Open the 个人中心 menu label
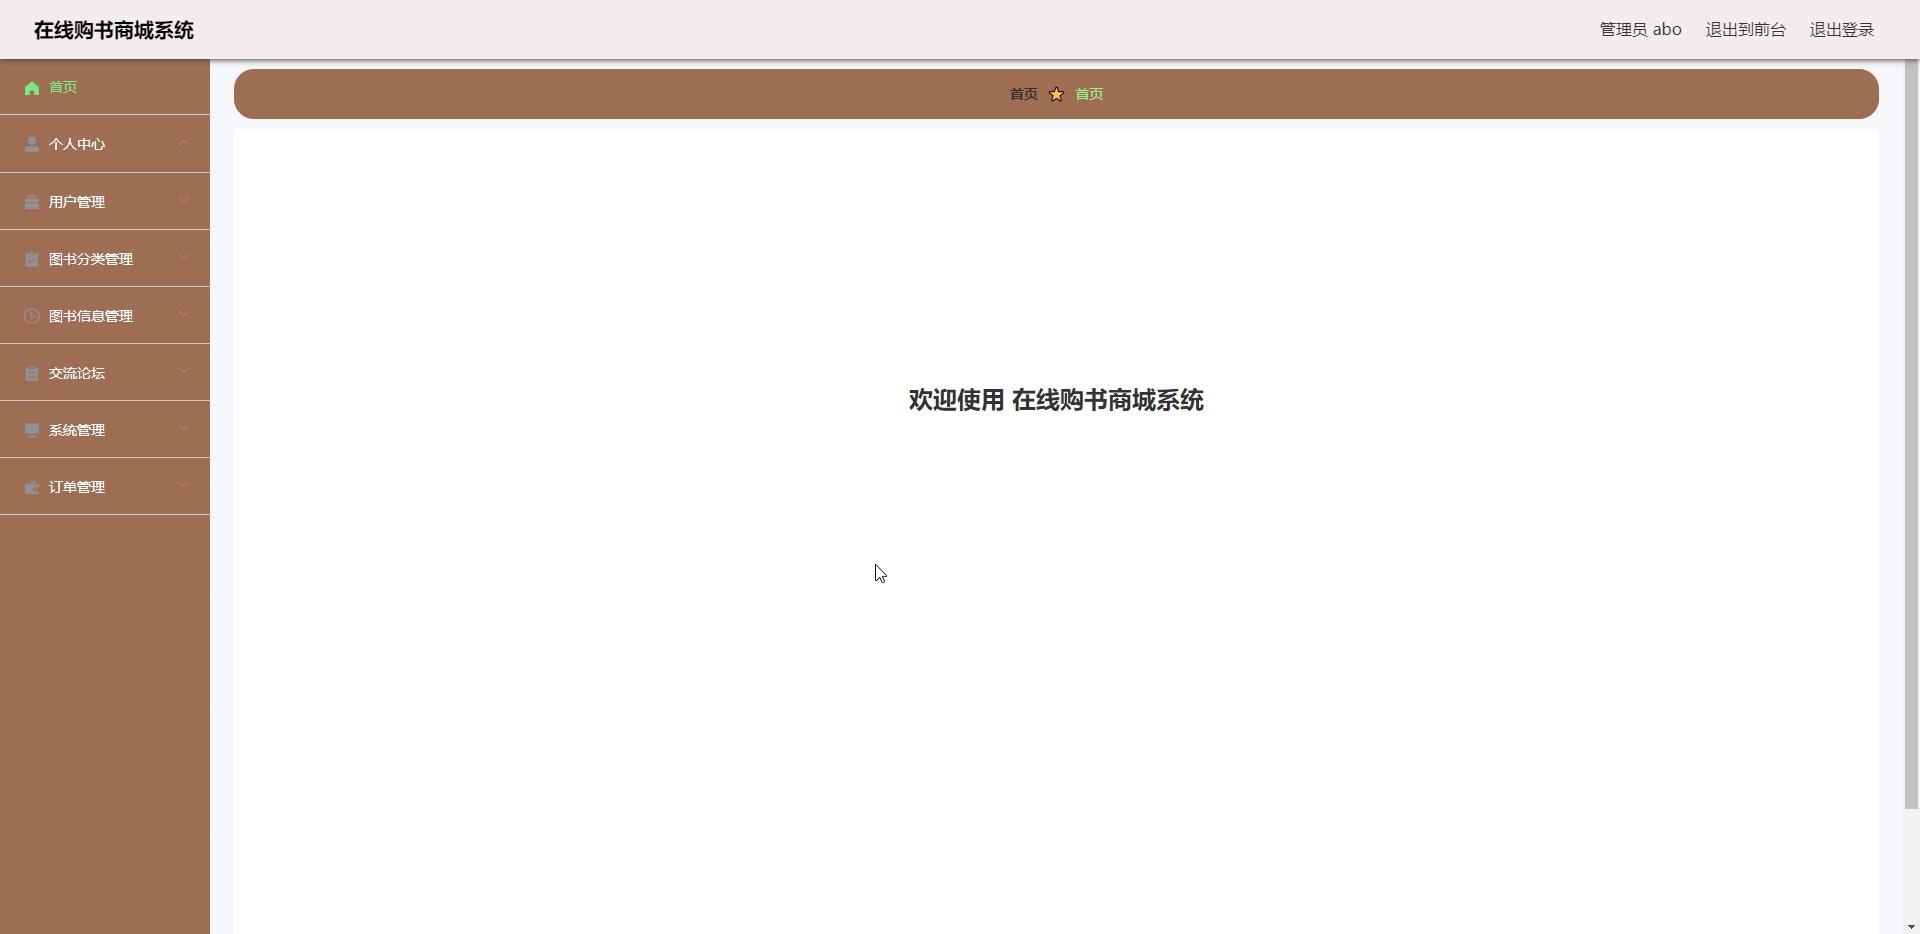 coord(77,144)
